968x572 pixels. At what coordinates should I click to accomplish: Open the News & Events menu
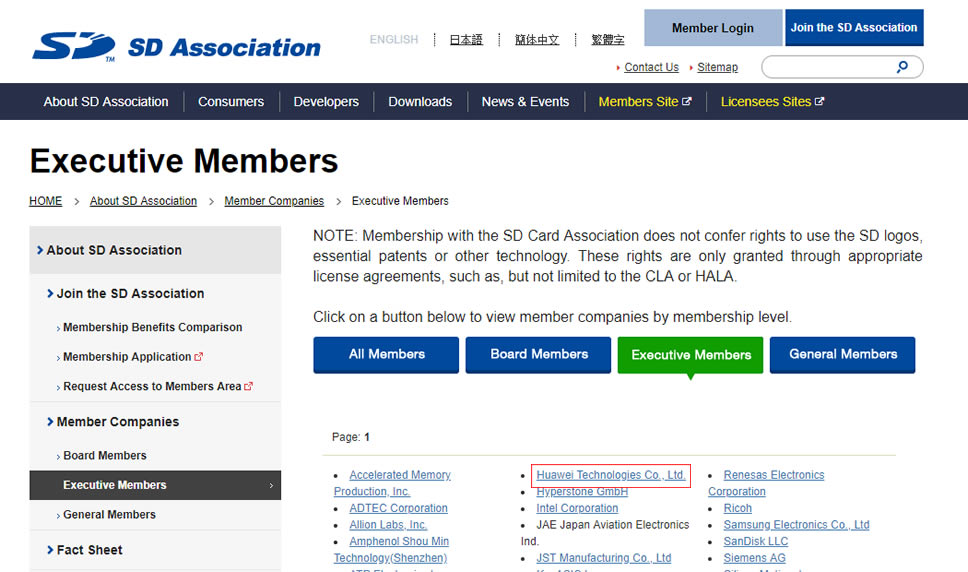point(525,102)
